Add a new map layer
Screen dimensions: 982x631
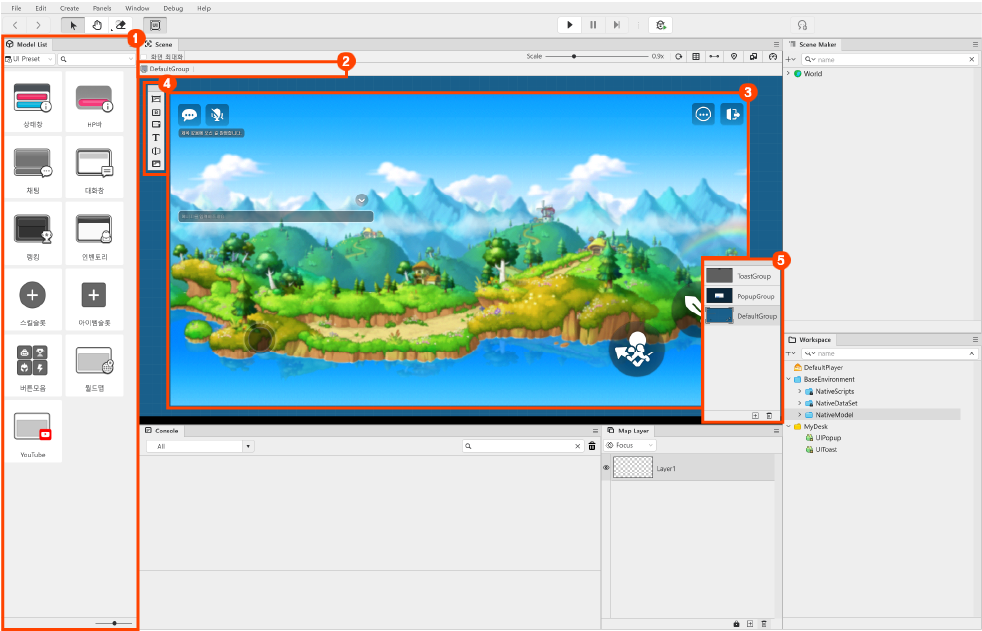[750, 624]
